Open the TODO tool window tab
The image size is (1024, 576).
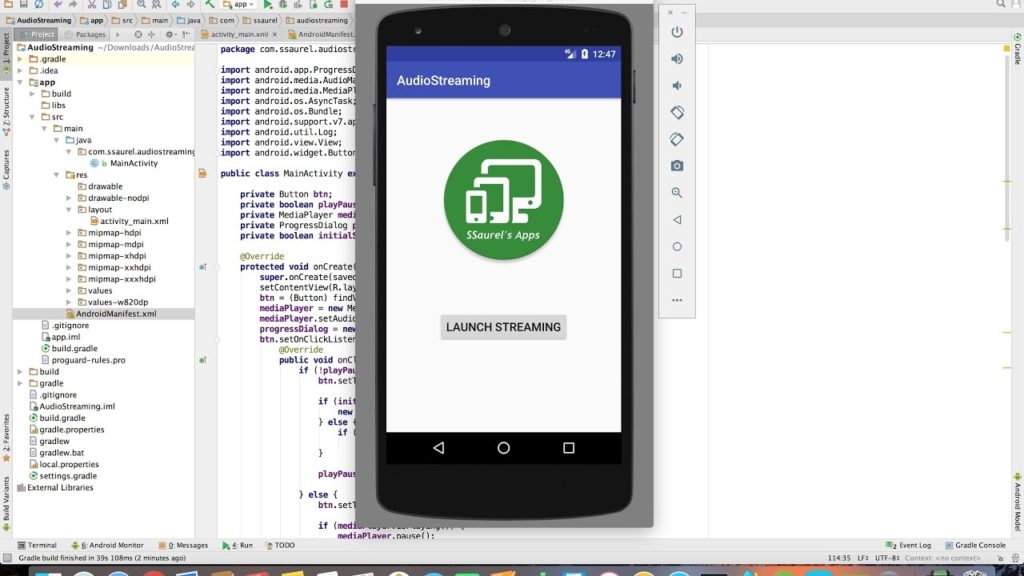coord(280,545)
